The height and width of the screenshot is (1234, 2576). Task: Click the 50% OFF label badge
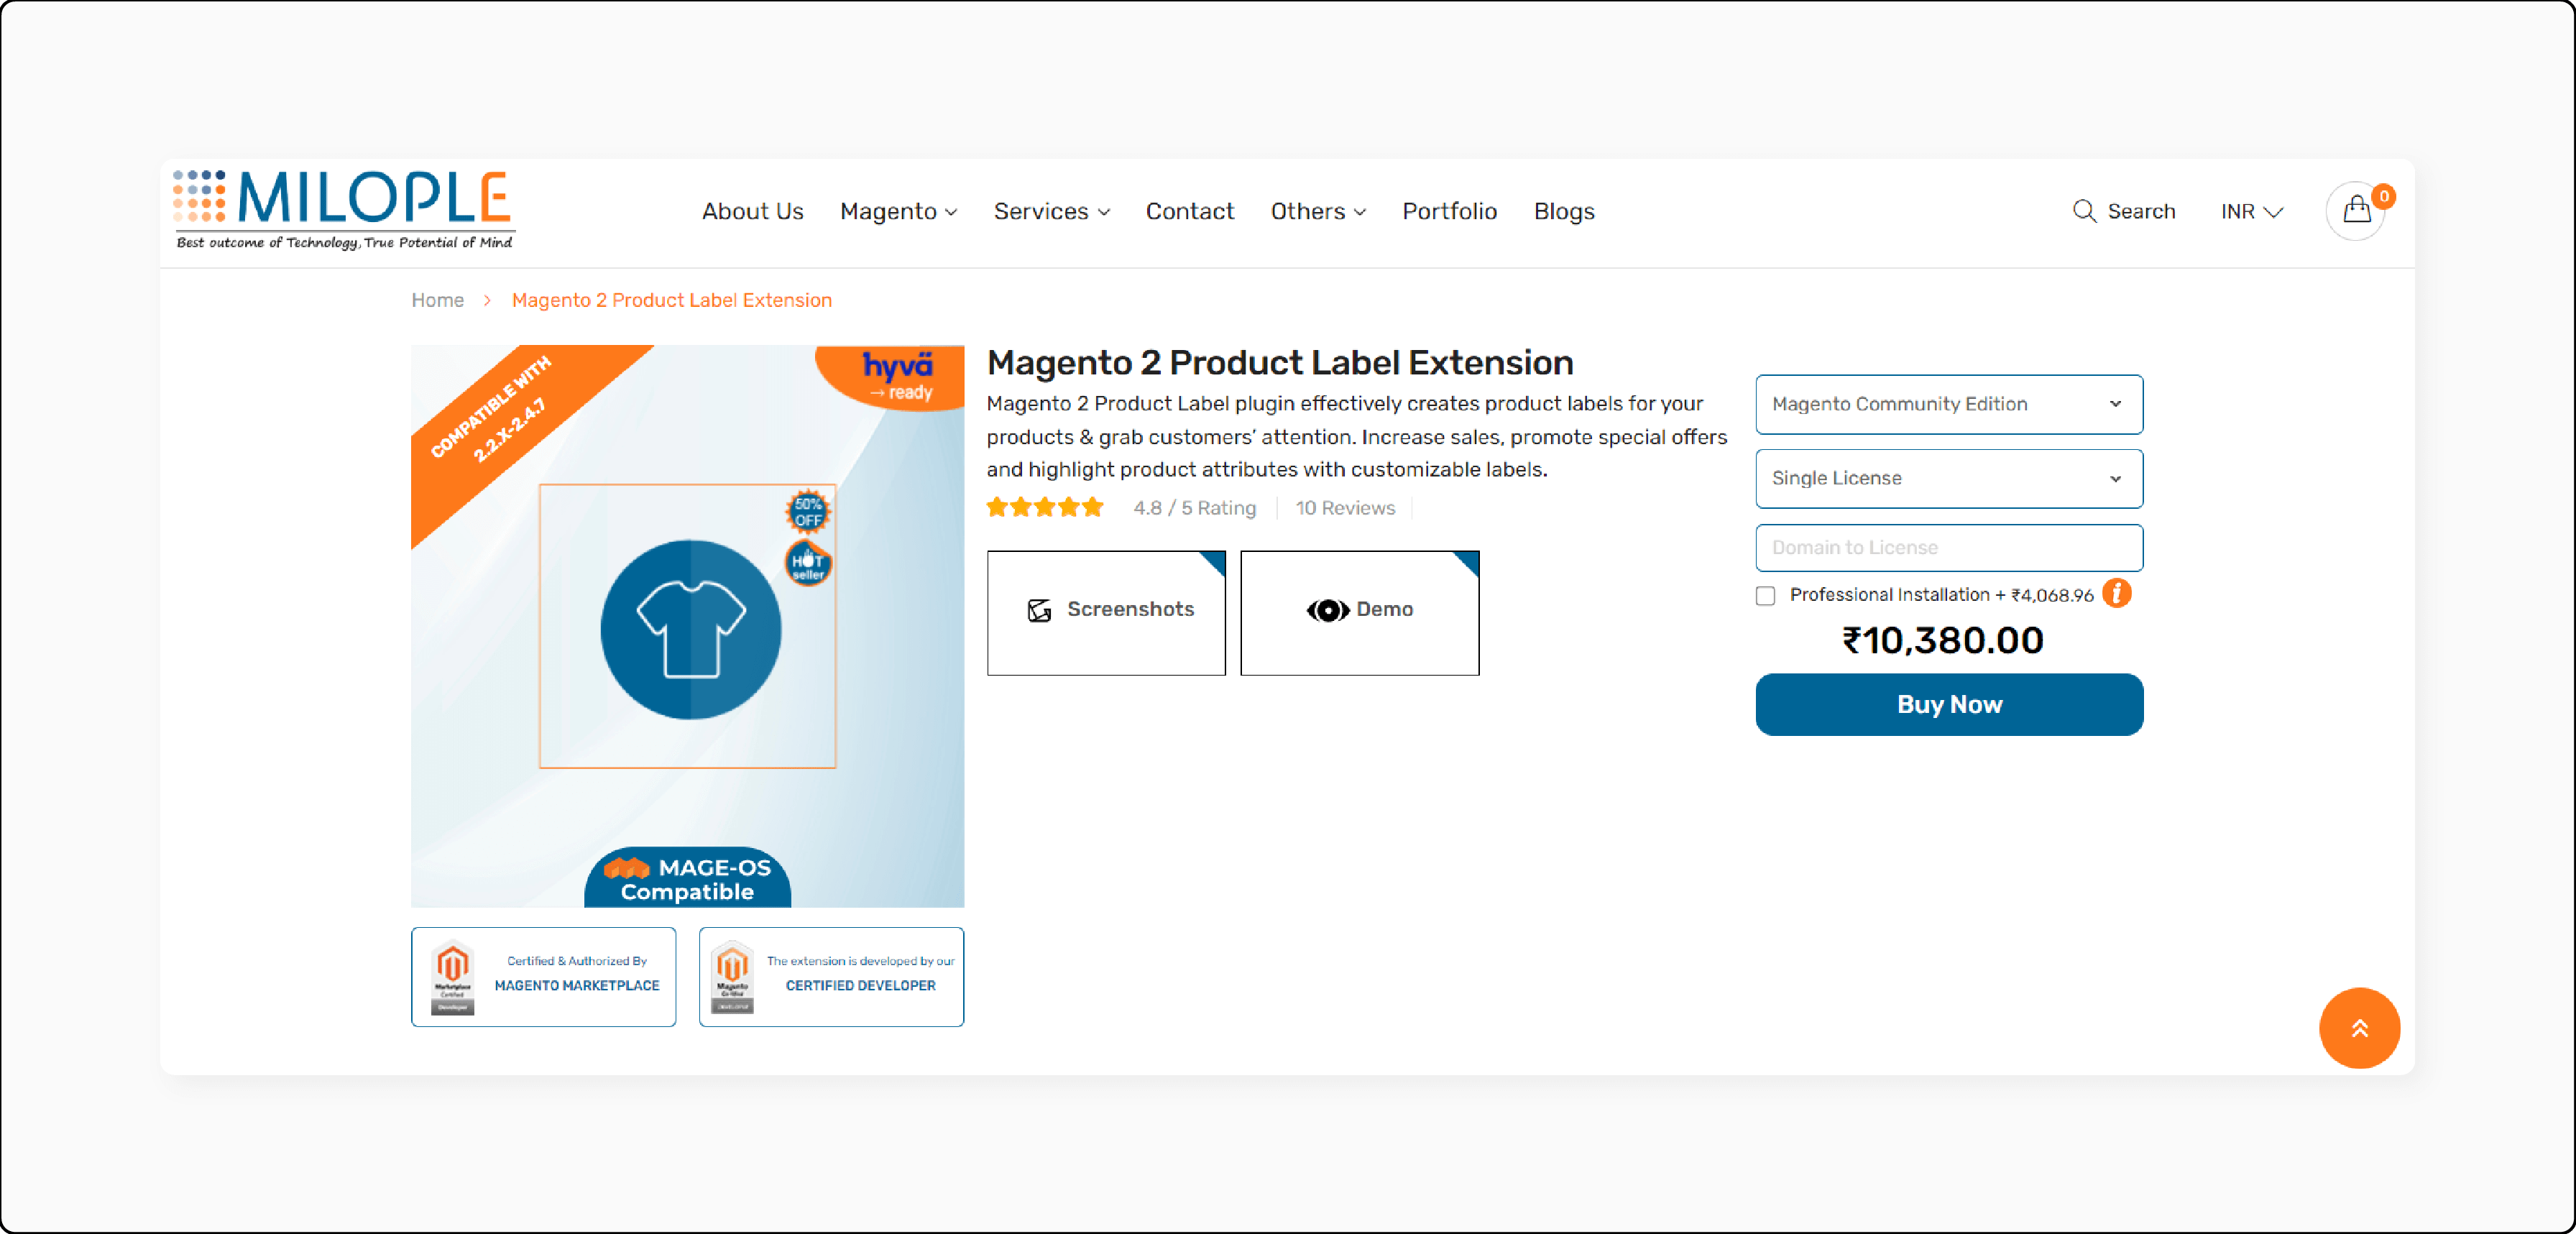point(808,512)
